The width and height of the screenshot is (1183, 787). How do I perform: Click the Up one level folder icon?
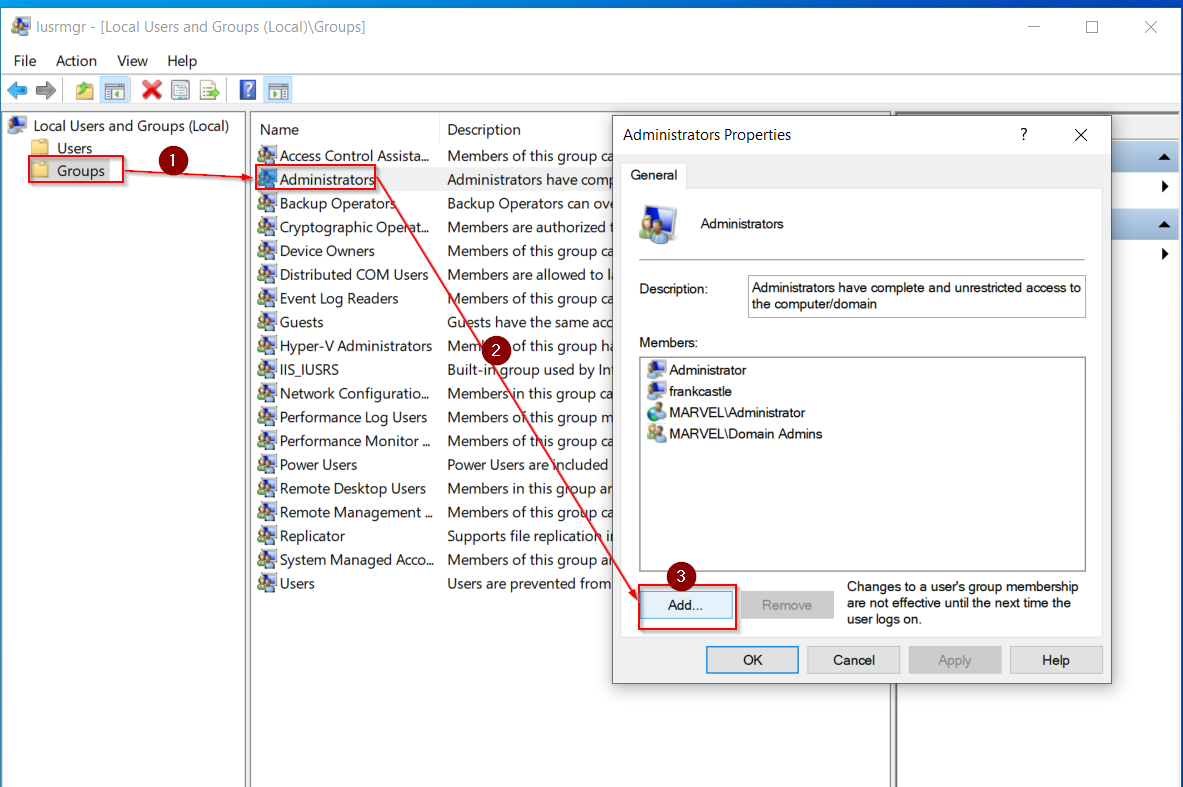84,91
